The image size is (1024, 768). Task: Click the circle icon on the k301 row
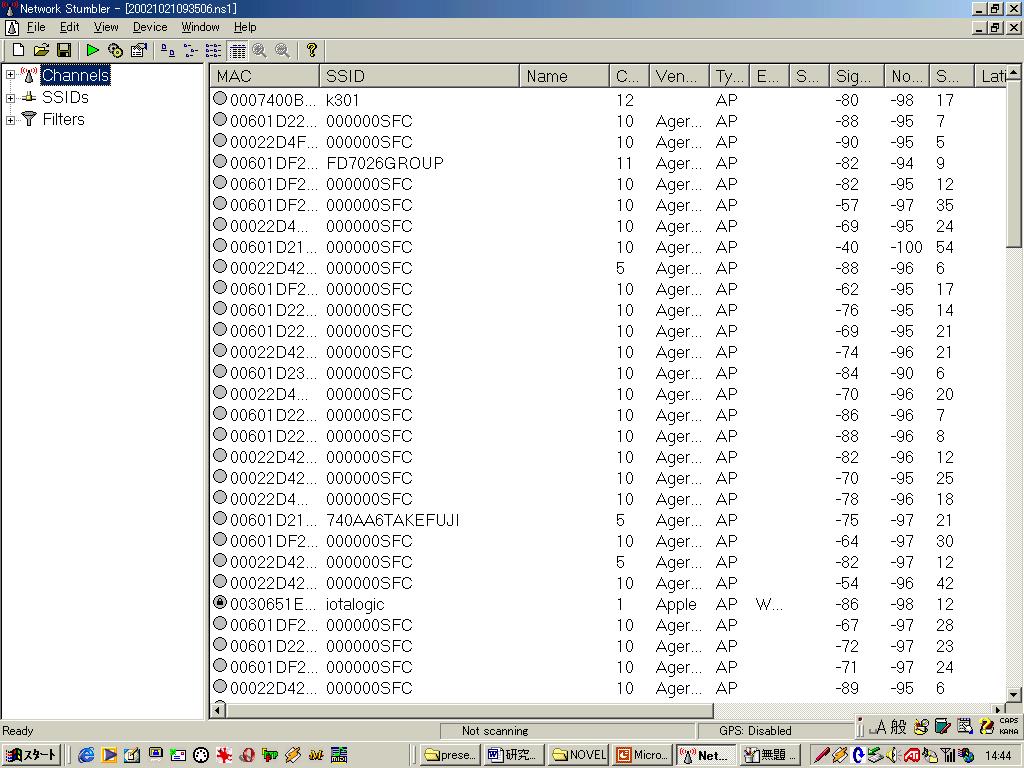tap(220, 99)
